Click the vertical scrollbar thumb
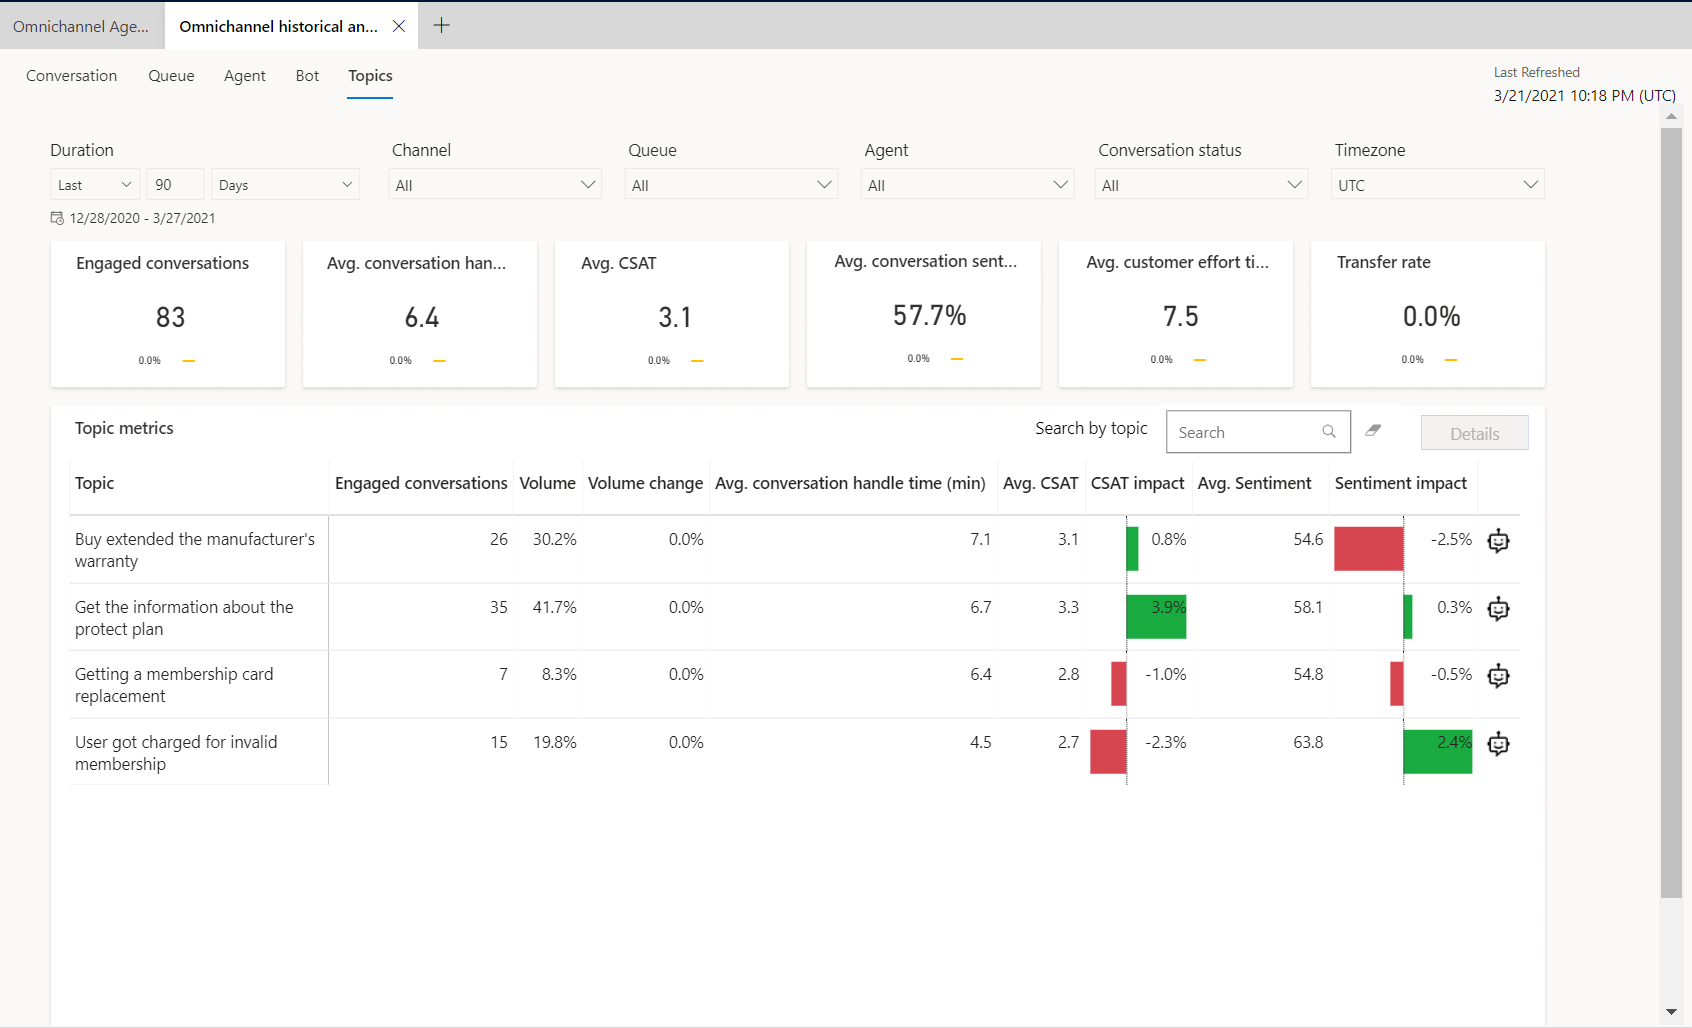Image resolution: width=1692 pixels, height=1028 pixels. click(x=1671, y=512)
